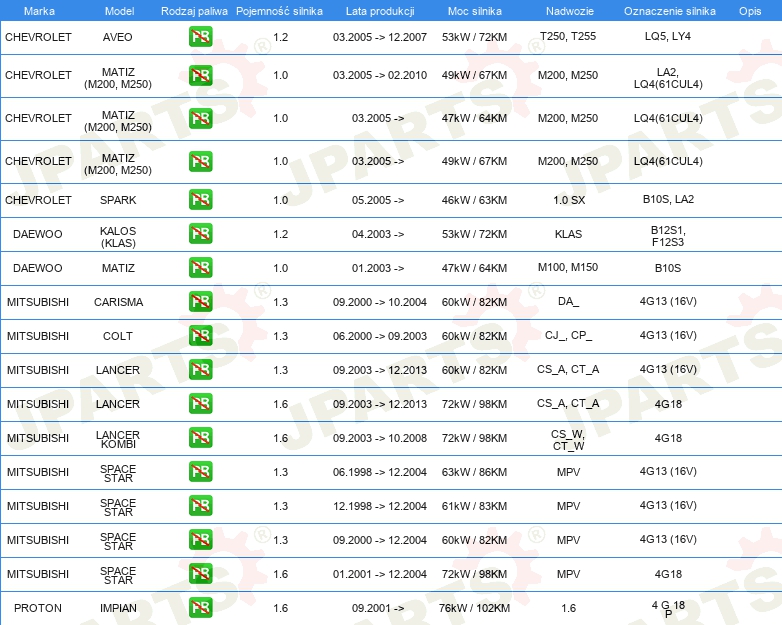
Task: Click the Opis column header
Action: click(750, 11)
